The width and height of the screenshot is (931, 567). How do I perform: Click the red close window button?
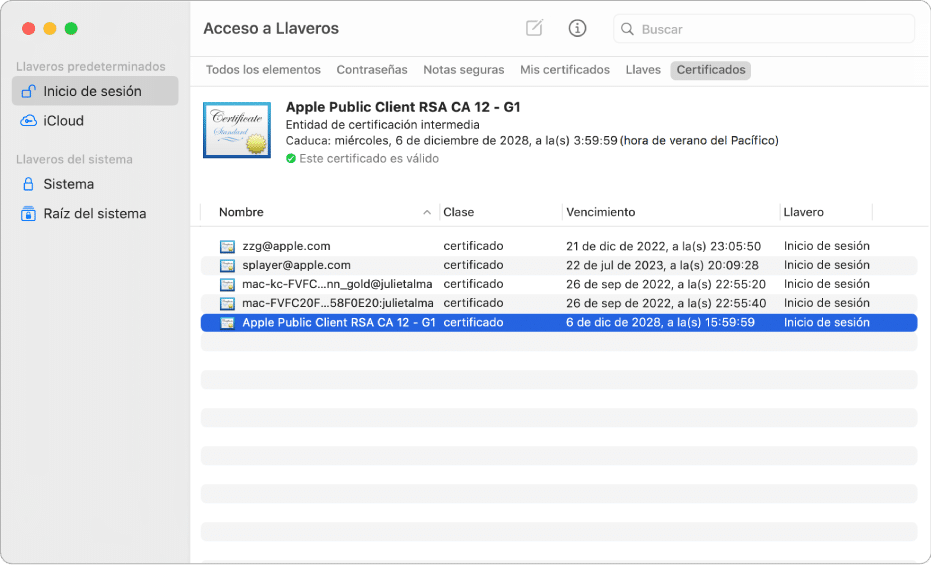(28, 28)
